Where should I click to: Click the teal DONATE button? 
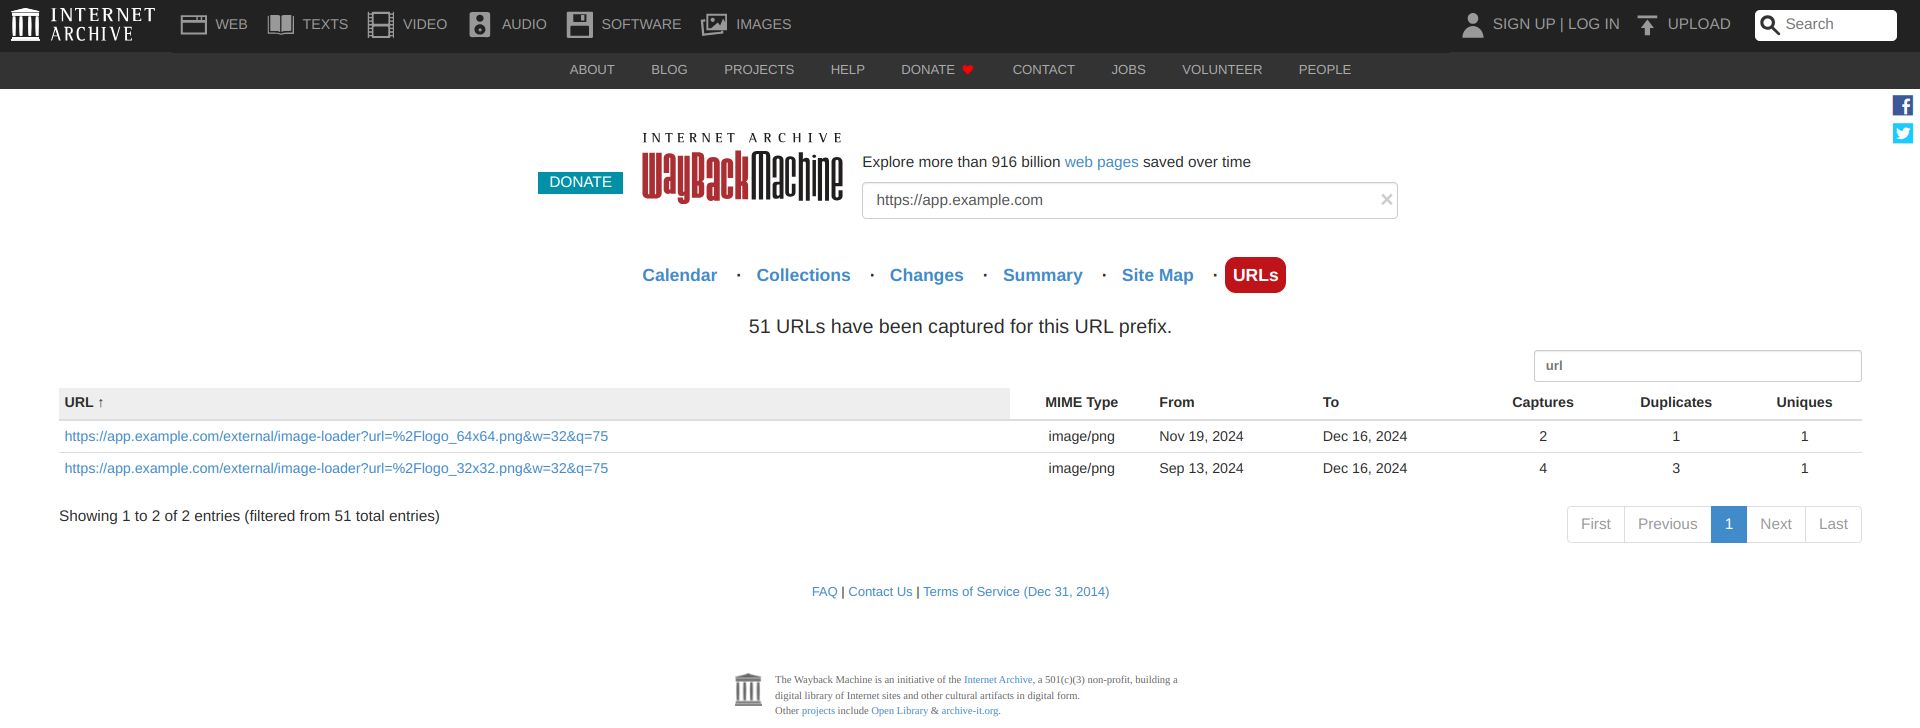(x=580, y=182)
